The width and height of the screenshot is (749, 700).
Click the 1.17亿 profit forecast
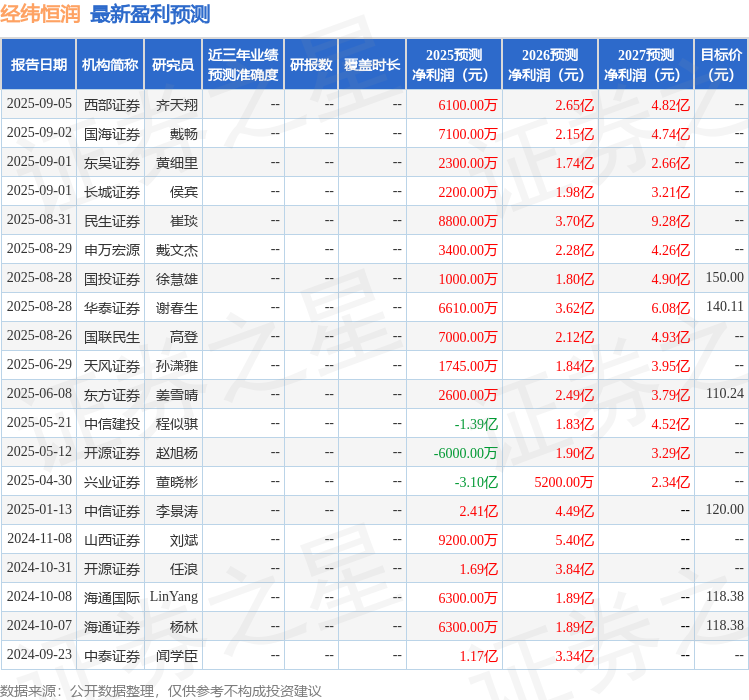pyautogui.click(x=479, y=656)
